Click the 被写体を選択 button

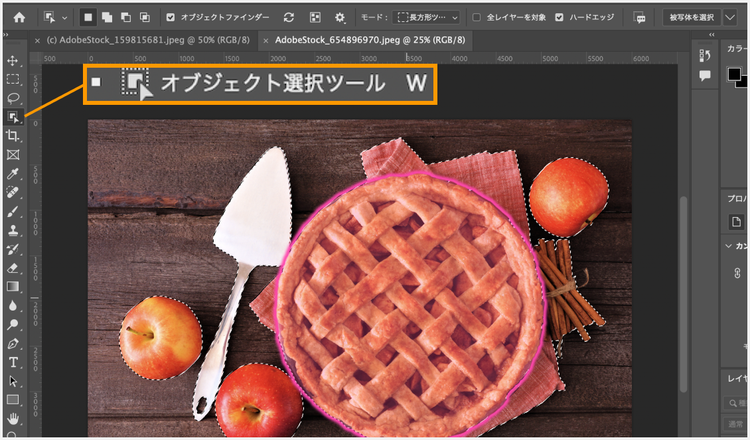[692, 17]
